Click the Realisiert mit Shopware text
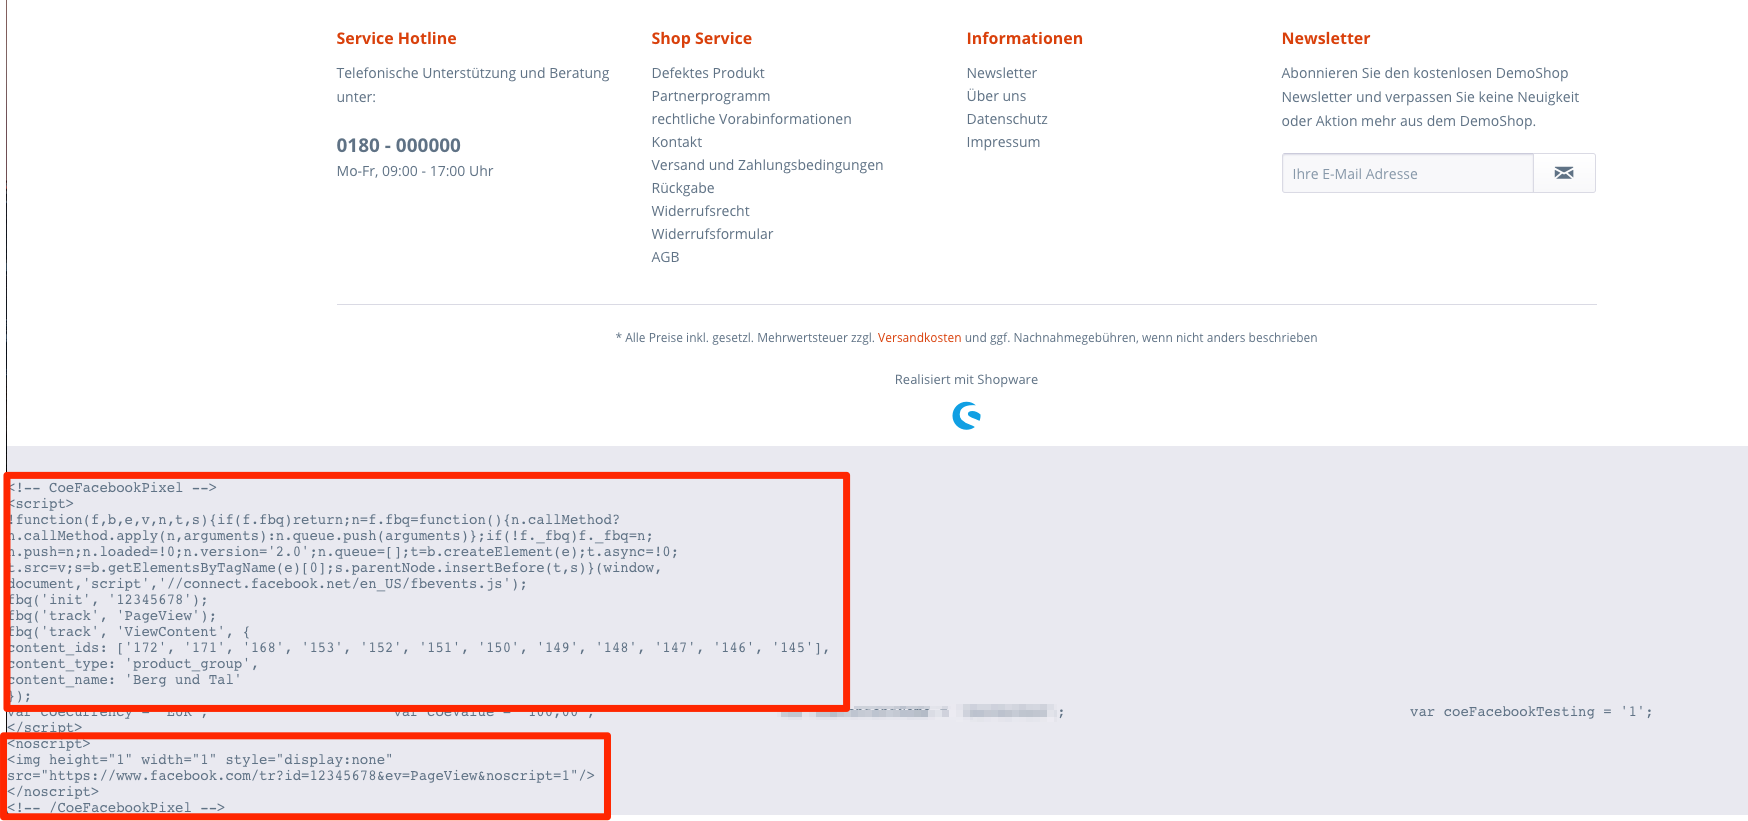 (x=966, y=380)
